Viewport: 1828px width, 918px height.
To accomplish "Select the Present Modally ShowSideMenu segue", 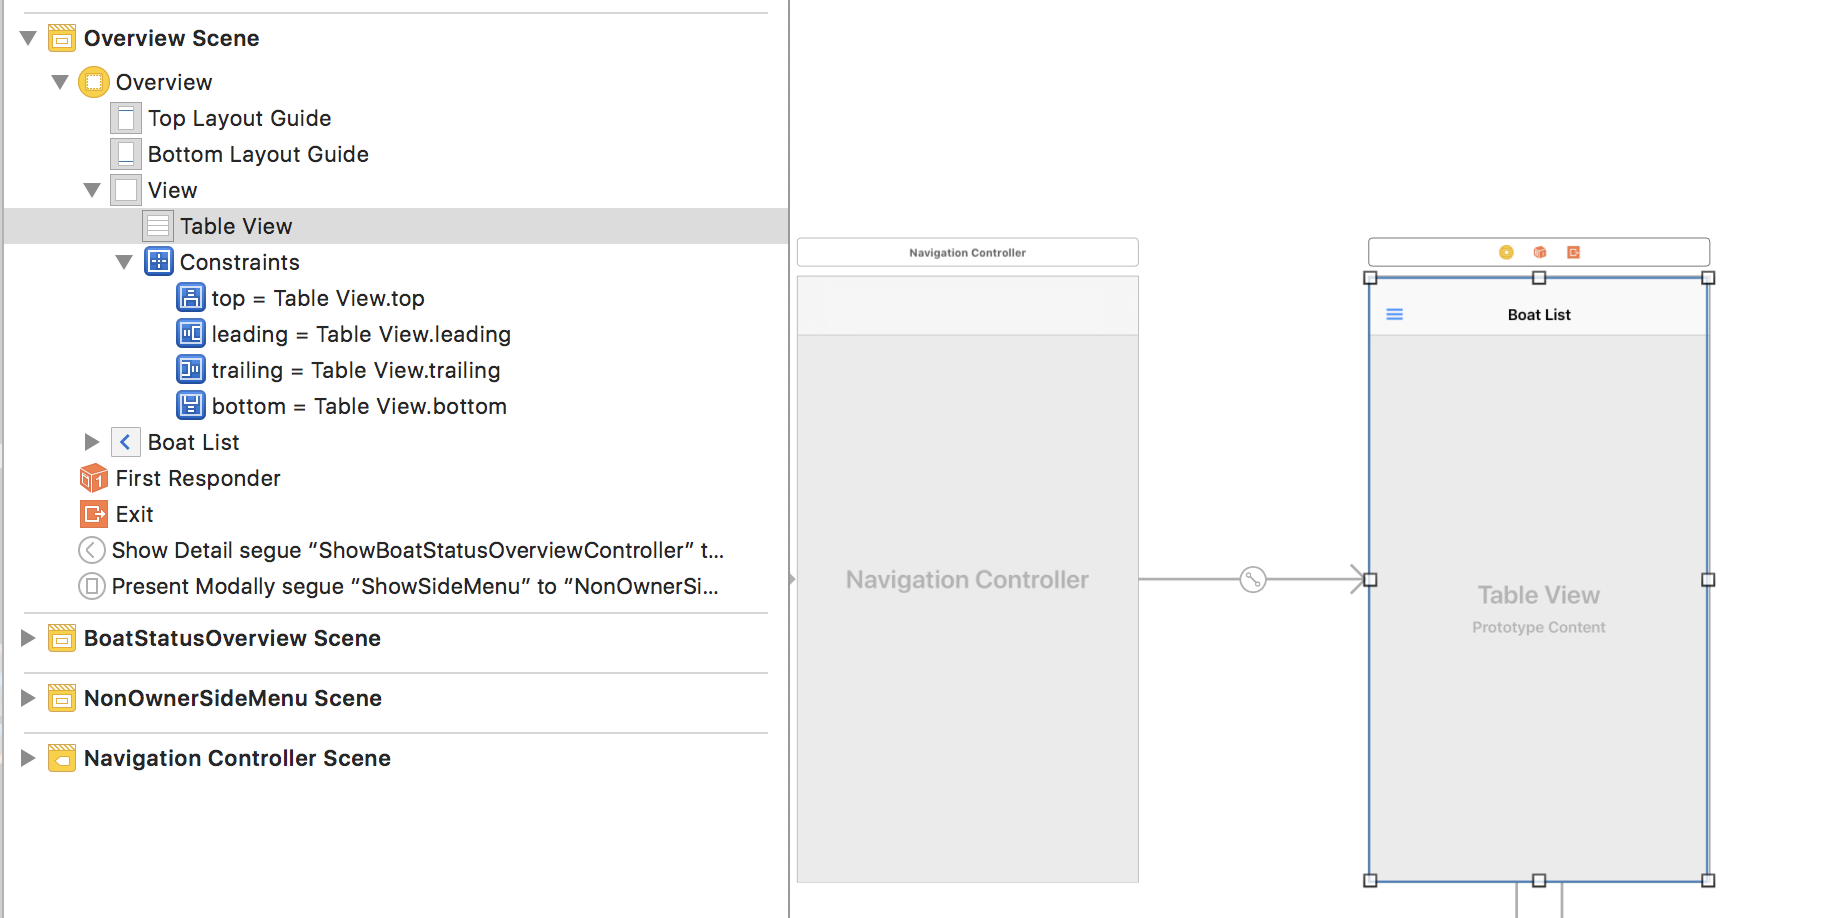I will (414, 586).
